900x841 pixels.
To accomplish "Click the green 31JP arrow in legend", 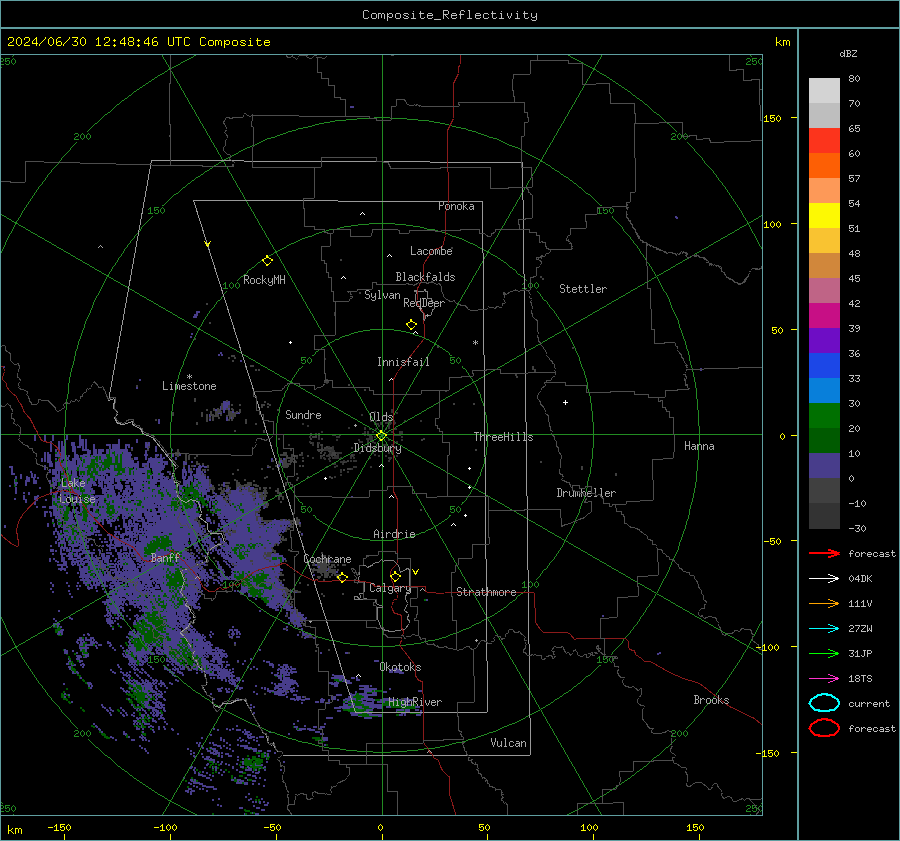I will (824, 653).
